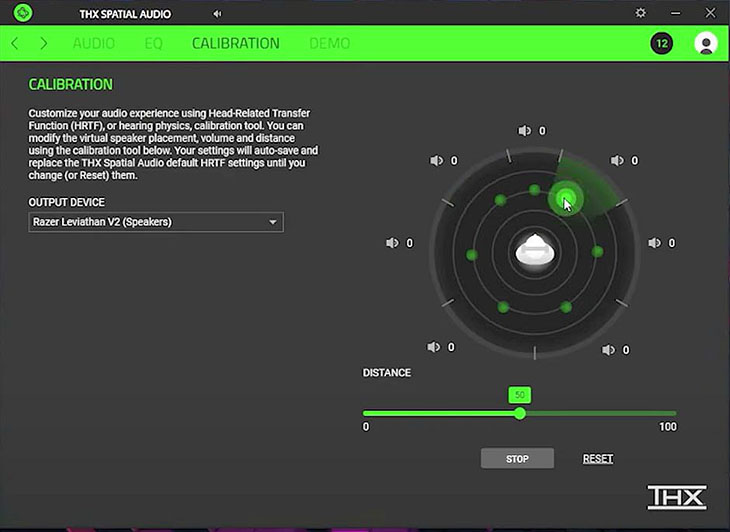Click the Razer Synapse logo icon
730x532 pixels.
pyautogui.click(x=22, y=13)
